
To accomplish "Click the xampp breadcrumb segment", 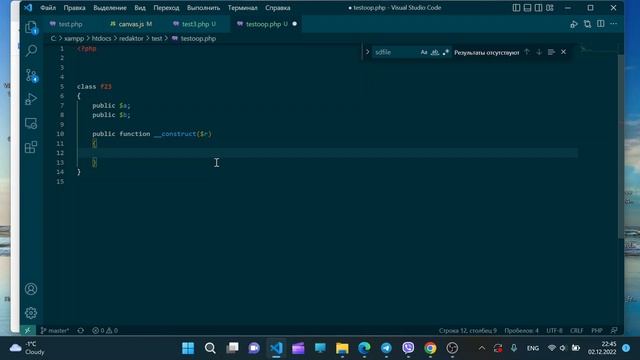I will pyautogui.click(x=74, y=38).
